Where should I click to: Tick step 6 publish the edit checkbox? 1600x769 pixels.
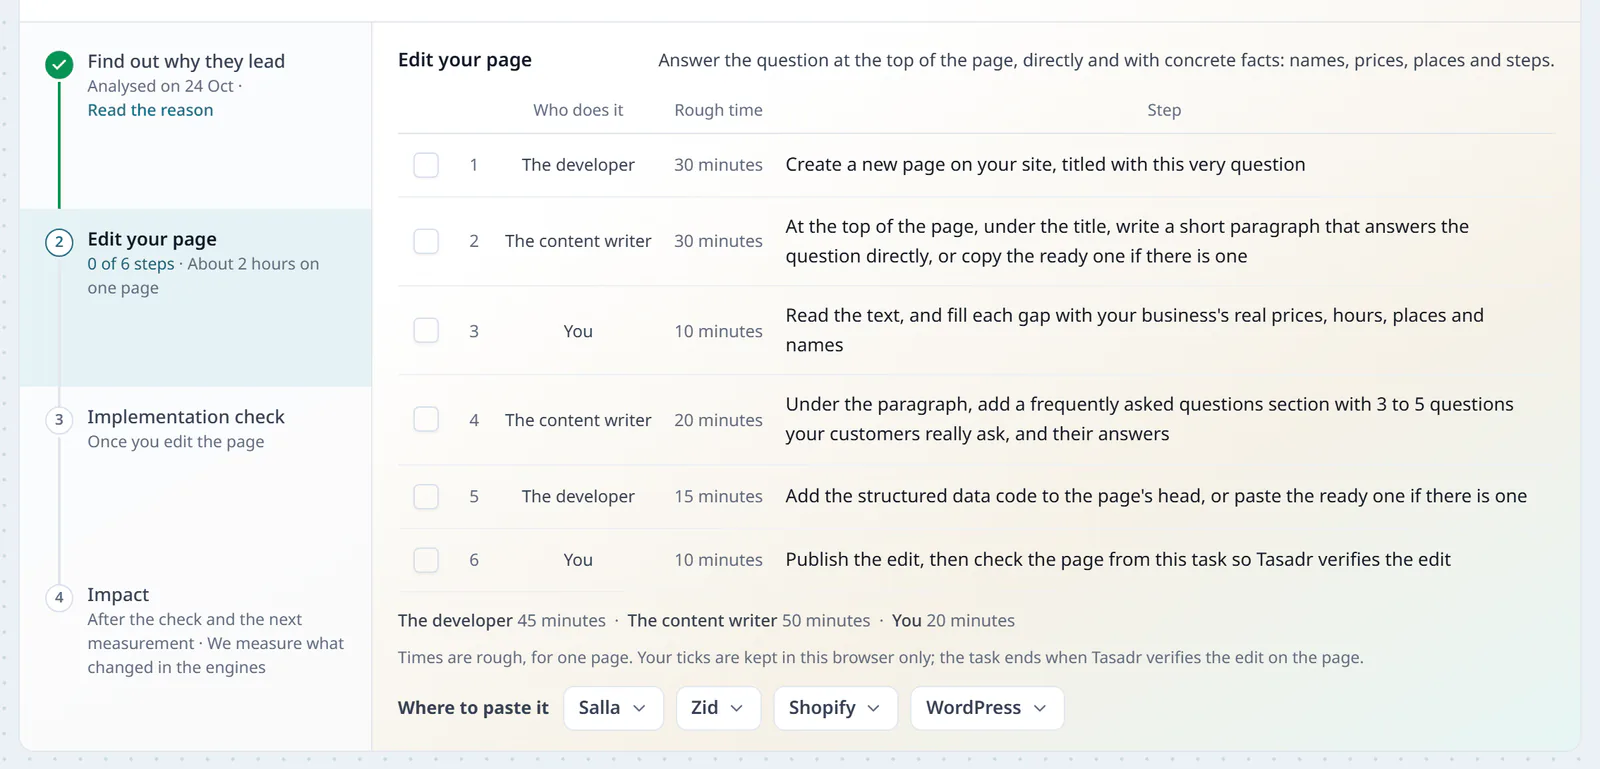point(426,560)
